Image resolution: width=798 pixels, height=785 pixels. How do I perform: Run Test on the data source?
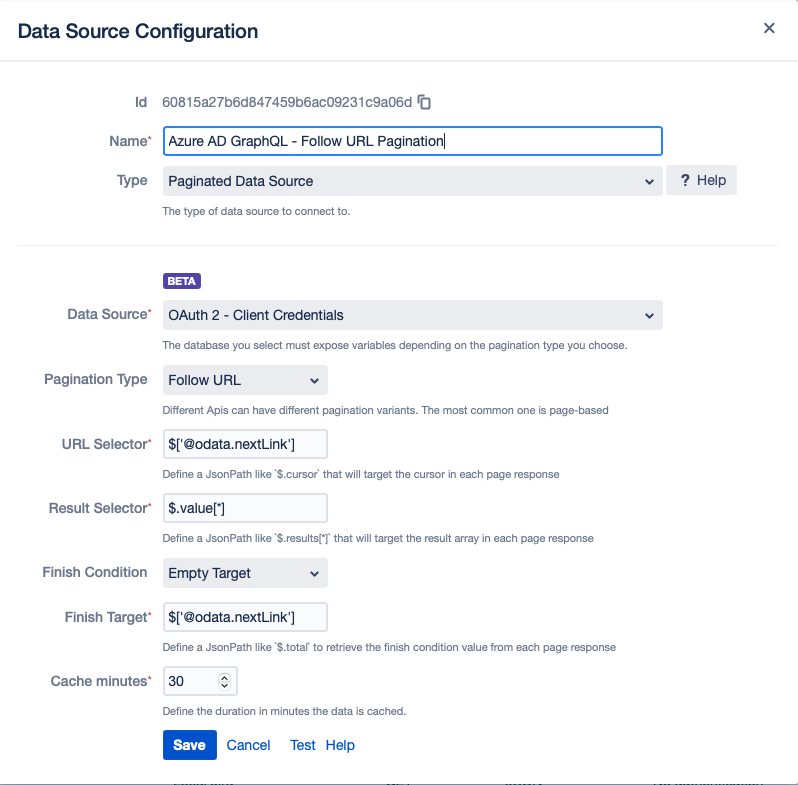click(x=302, y=745)
